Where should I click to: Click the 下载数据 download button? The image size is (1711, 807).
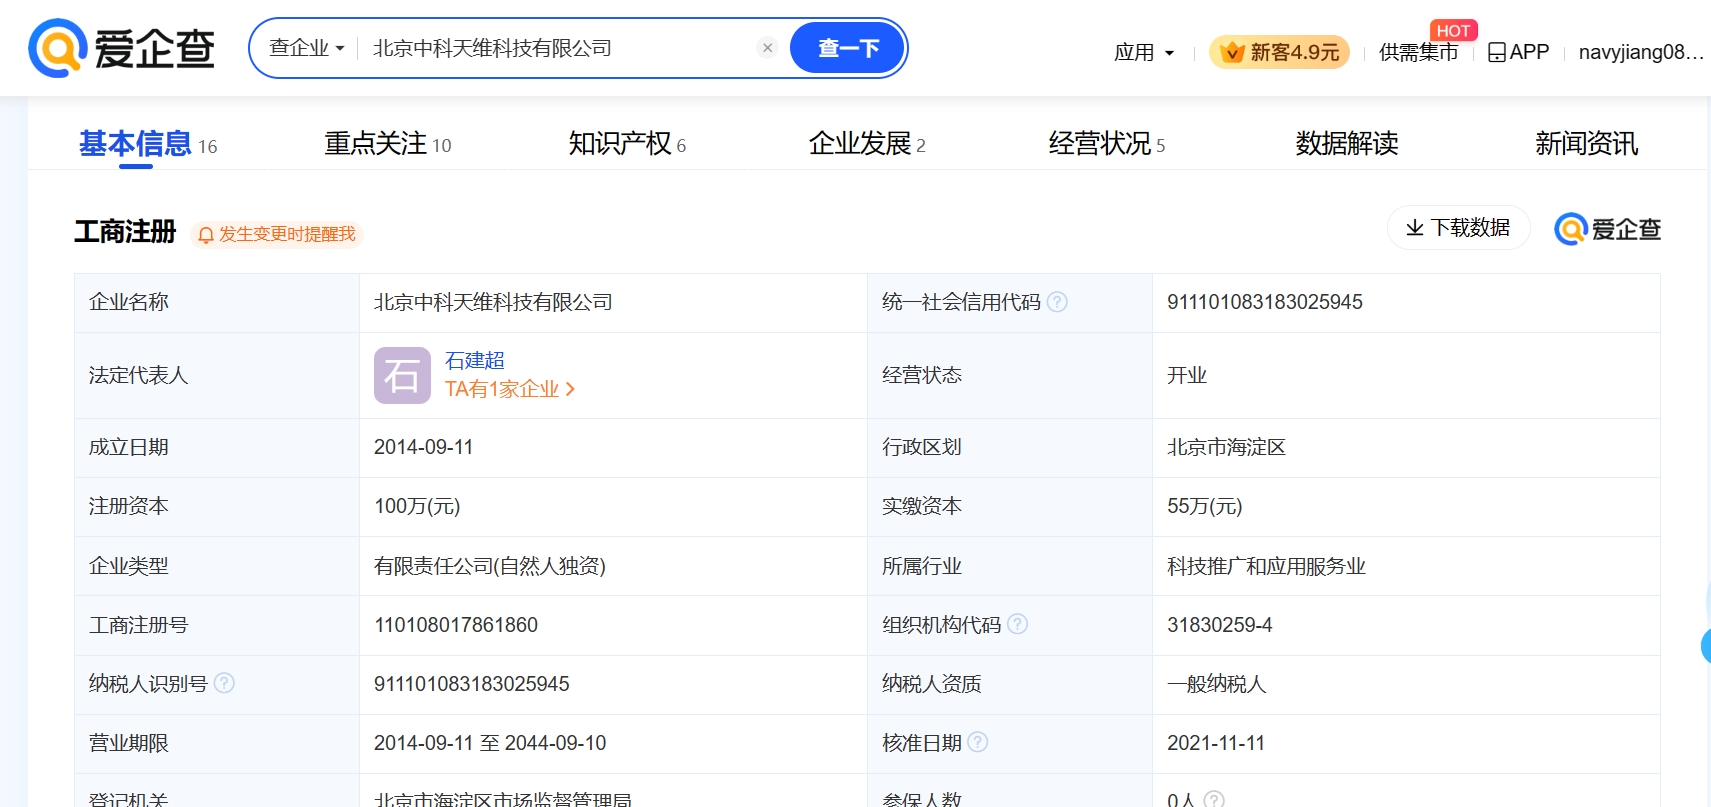[1458, 228]
